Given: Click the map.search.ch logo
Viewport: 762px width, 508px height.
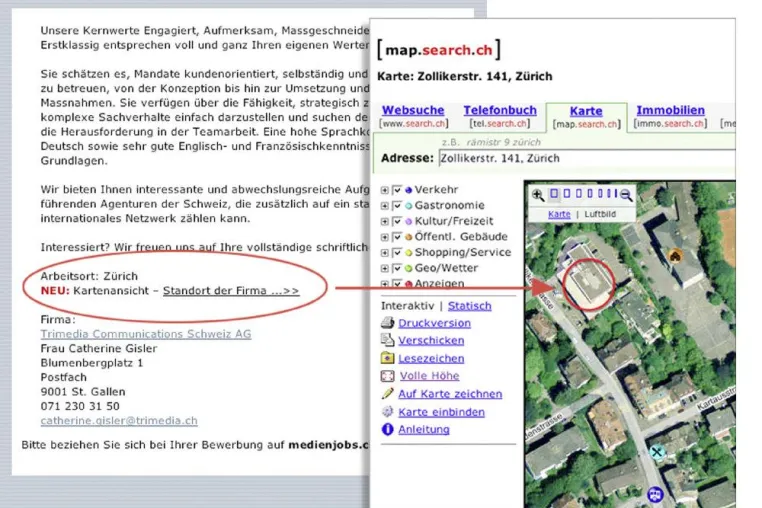Looking at the screenshot, I should coord(439,50).
